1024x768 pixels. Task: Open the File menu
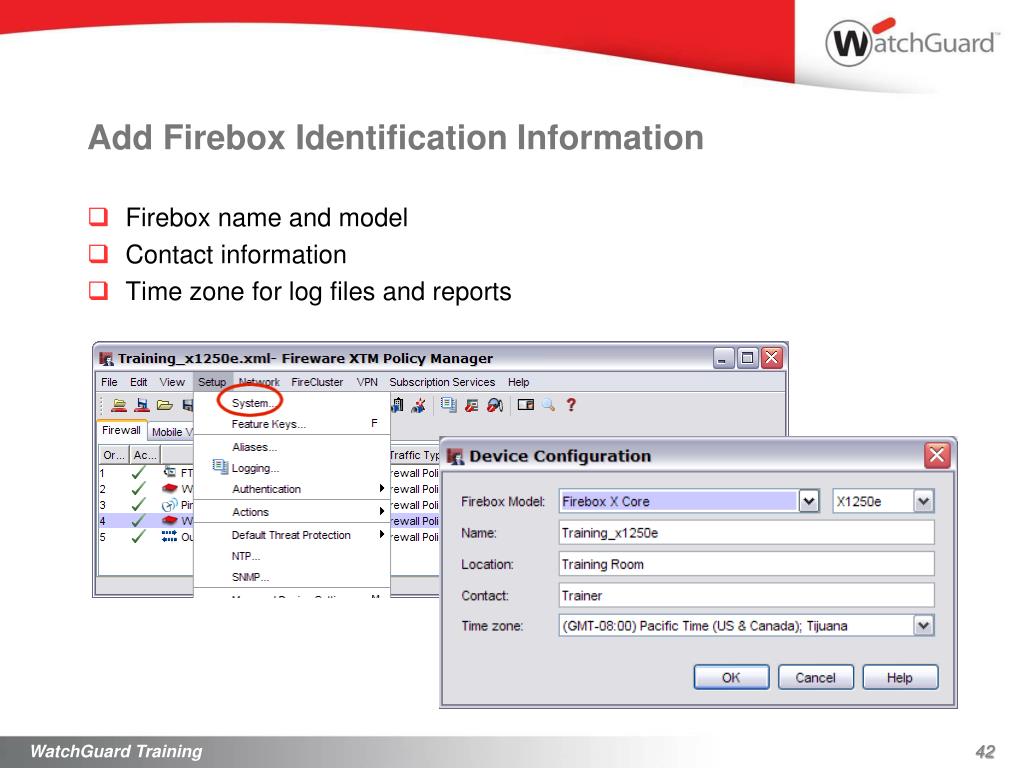pyautogui.click(x=109, y=382)
